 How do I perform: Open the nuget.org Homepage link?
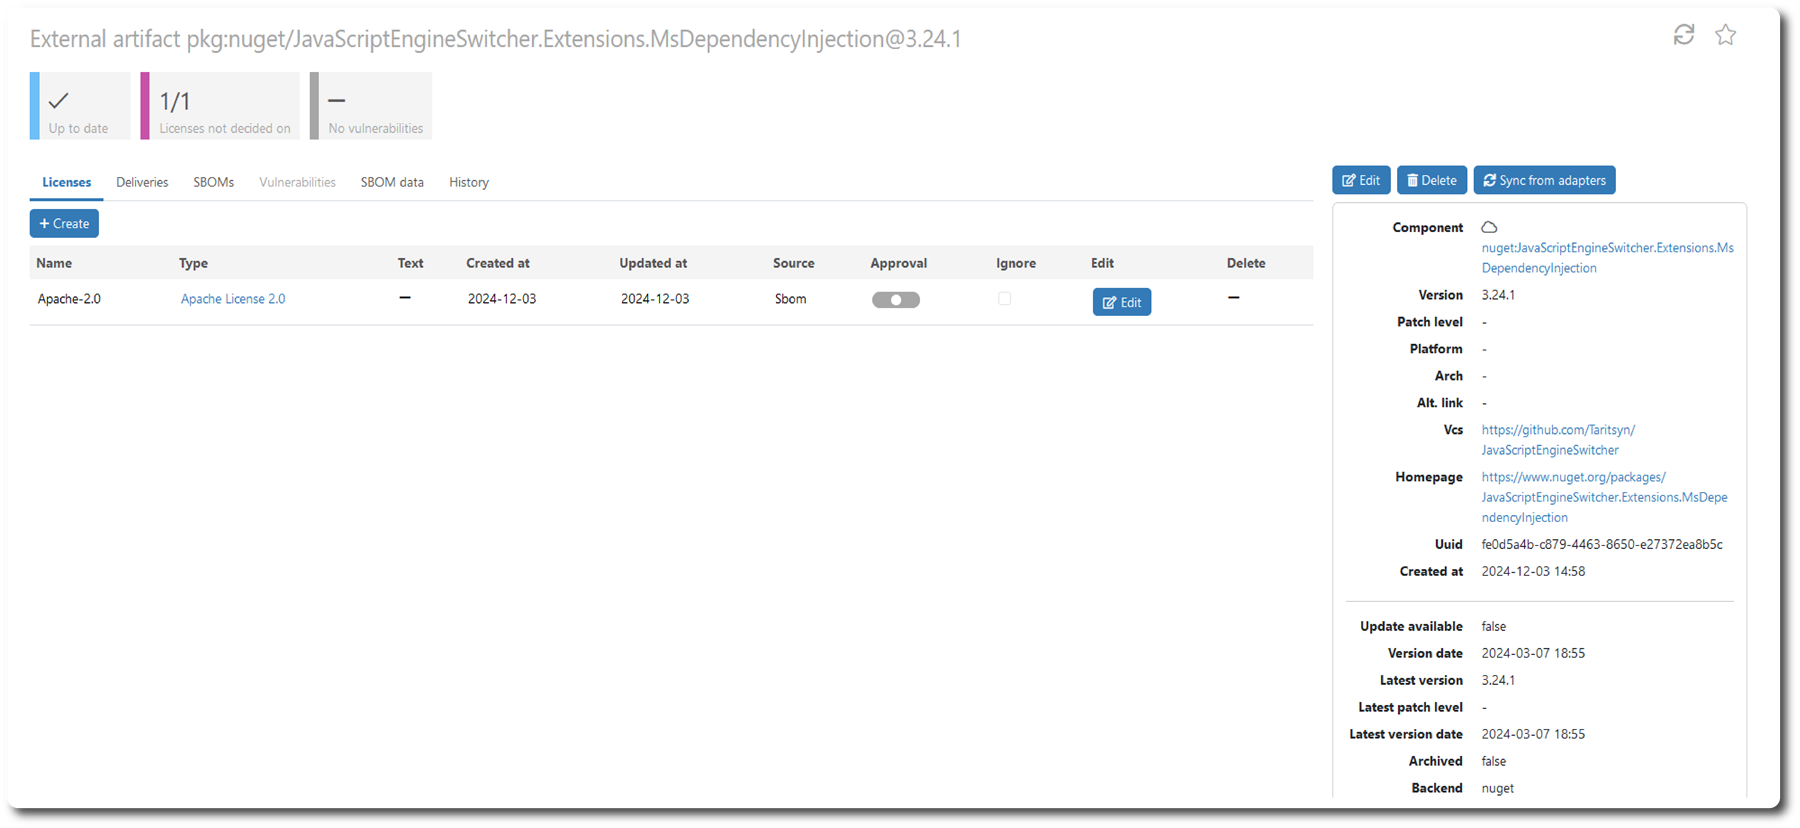(x=1604, y=497)
